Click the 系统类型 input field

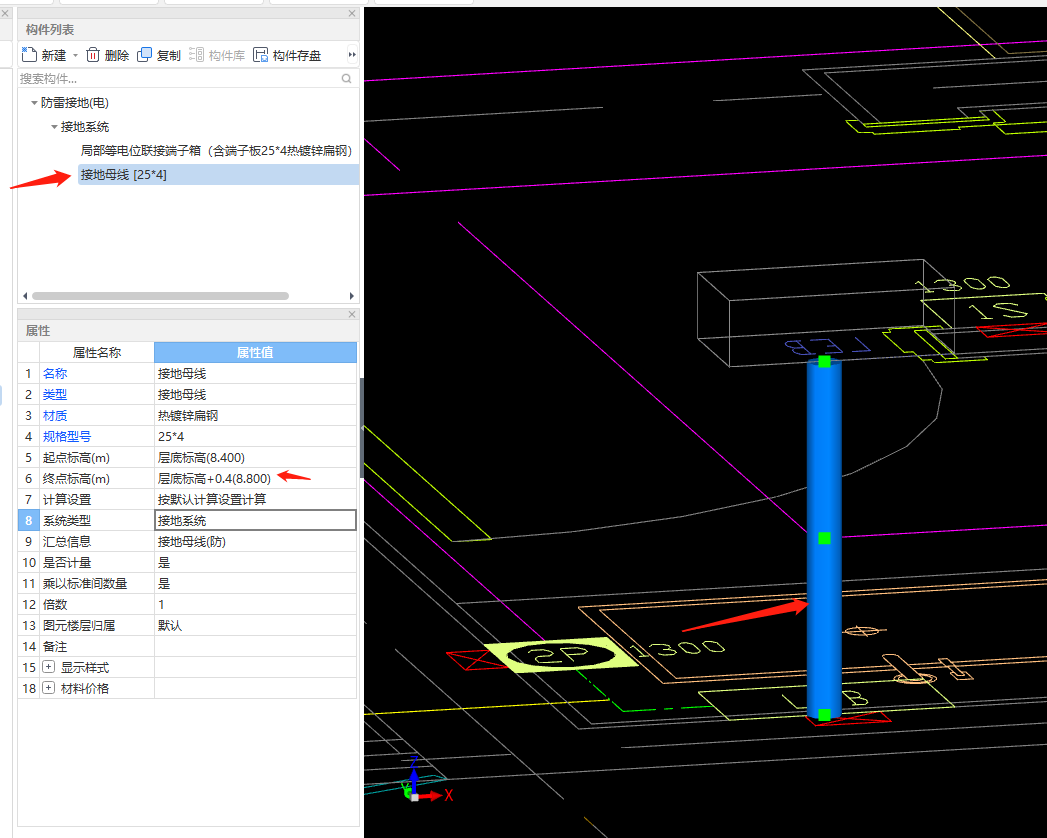coord(255,520)
